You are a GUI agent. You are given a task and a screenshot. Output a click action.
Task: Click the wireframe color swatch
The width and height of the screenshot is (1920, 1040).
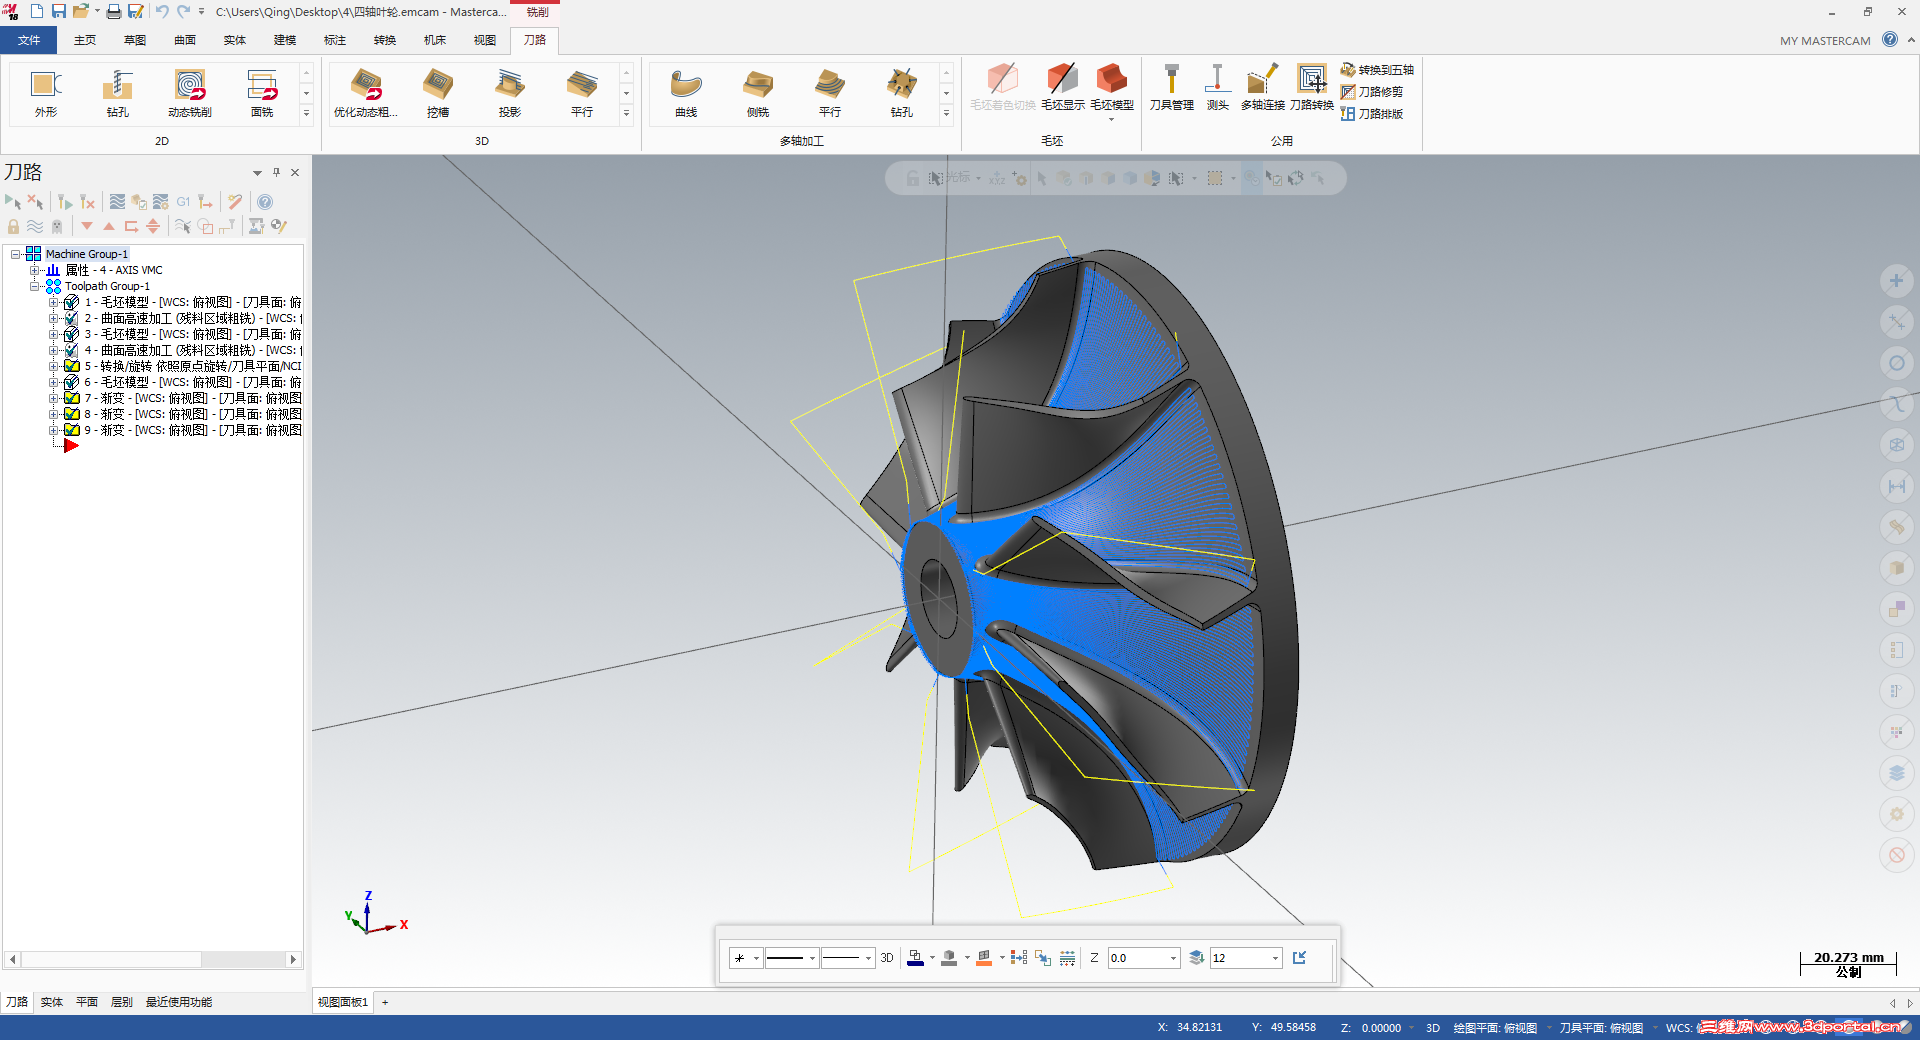click(915, 958)
